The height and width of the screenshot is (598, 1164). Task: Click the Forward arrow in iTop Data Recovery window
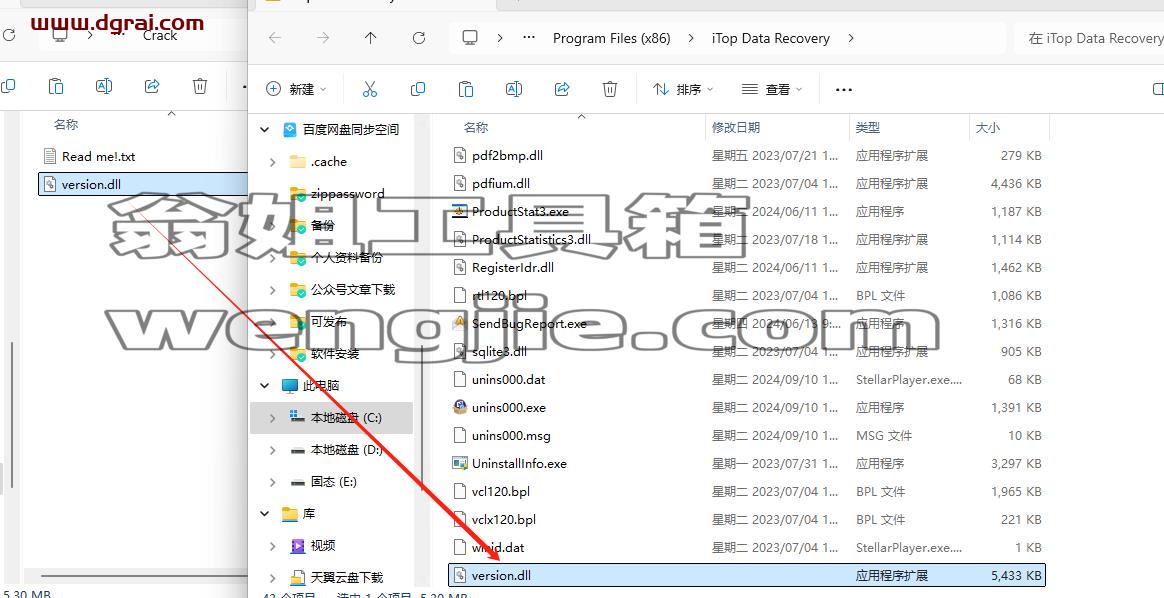(322, 38)
